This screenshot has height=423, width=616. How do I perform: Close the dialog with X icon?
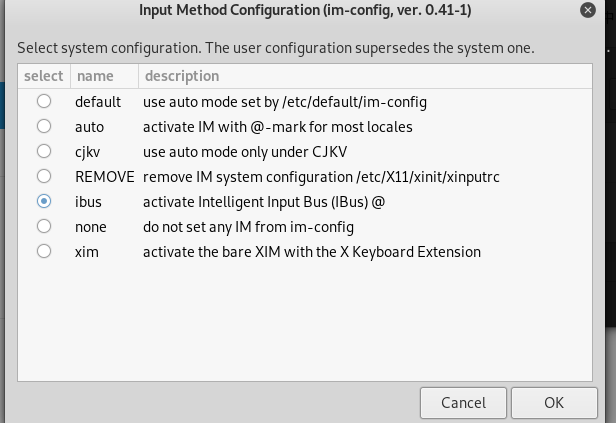588,10
